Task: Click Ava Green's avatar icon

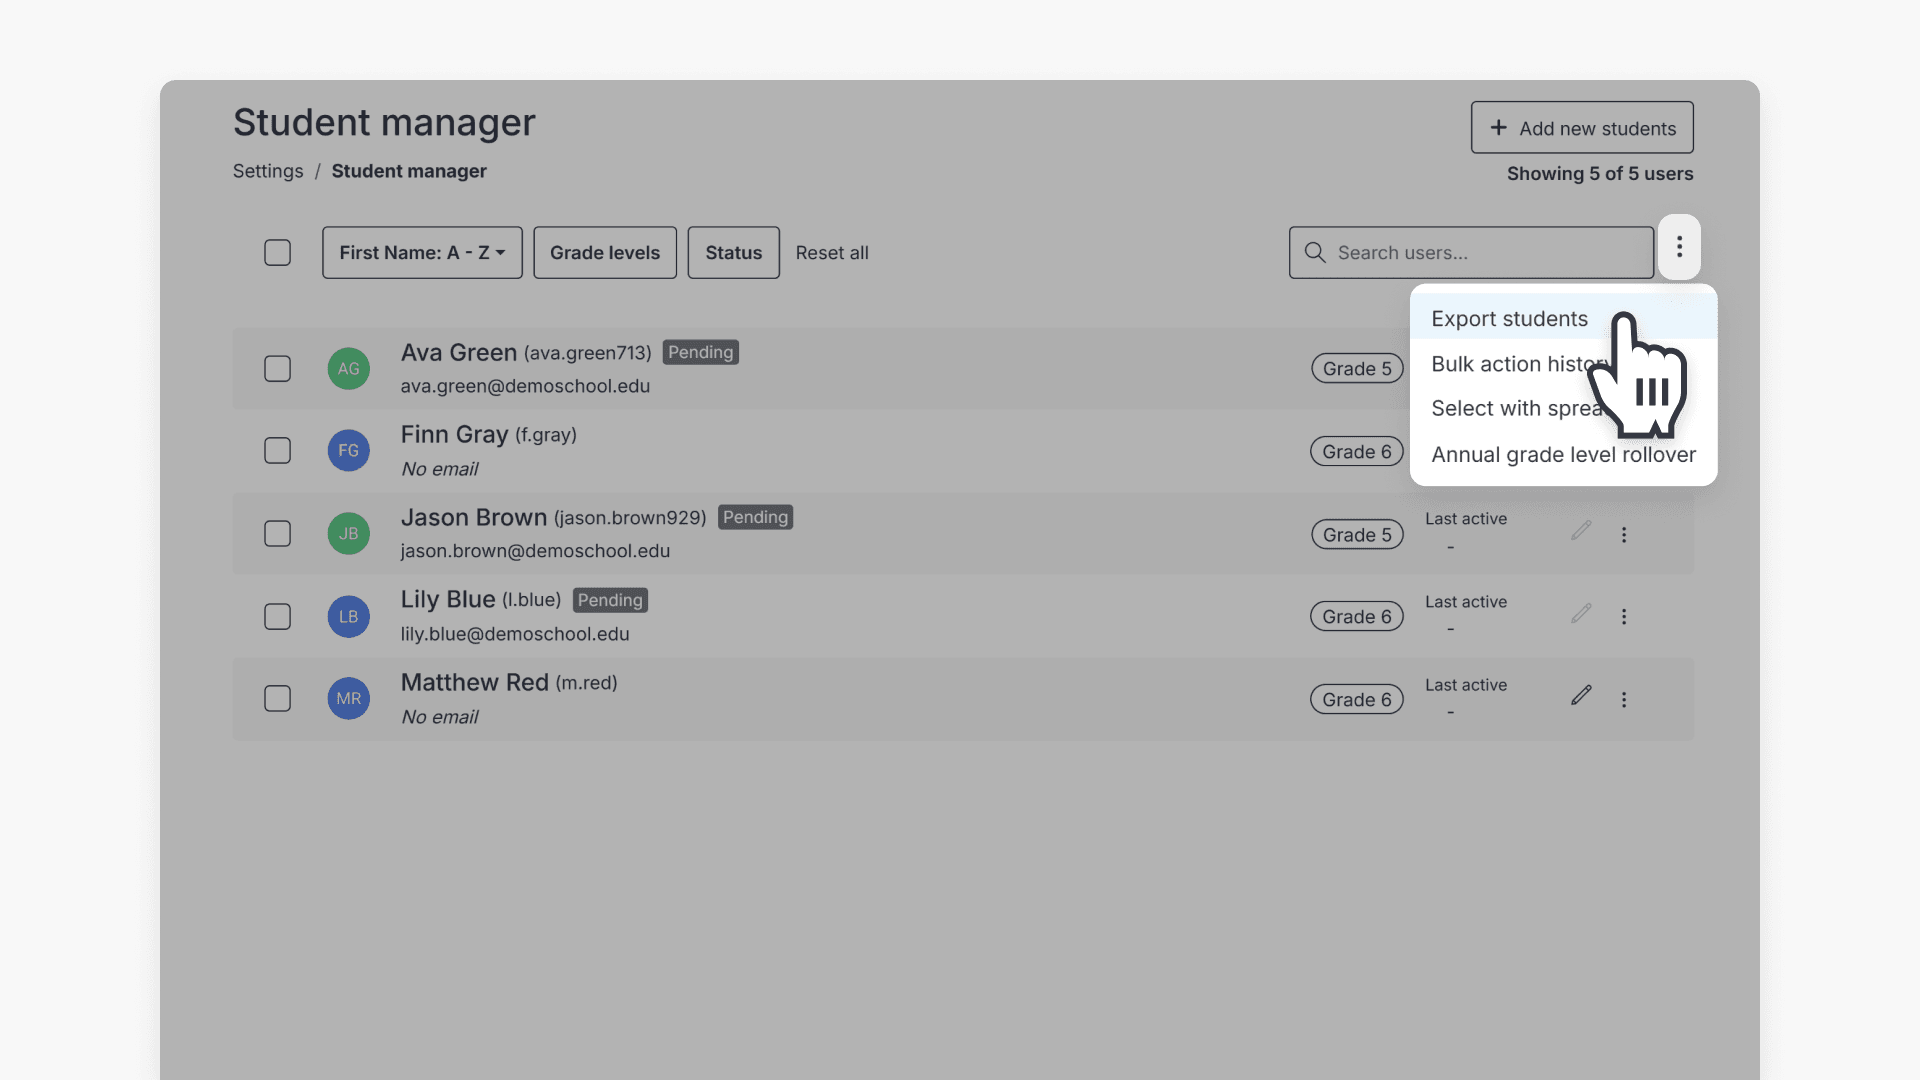Action: click(347, 368)
